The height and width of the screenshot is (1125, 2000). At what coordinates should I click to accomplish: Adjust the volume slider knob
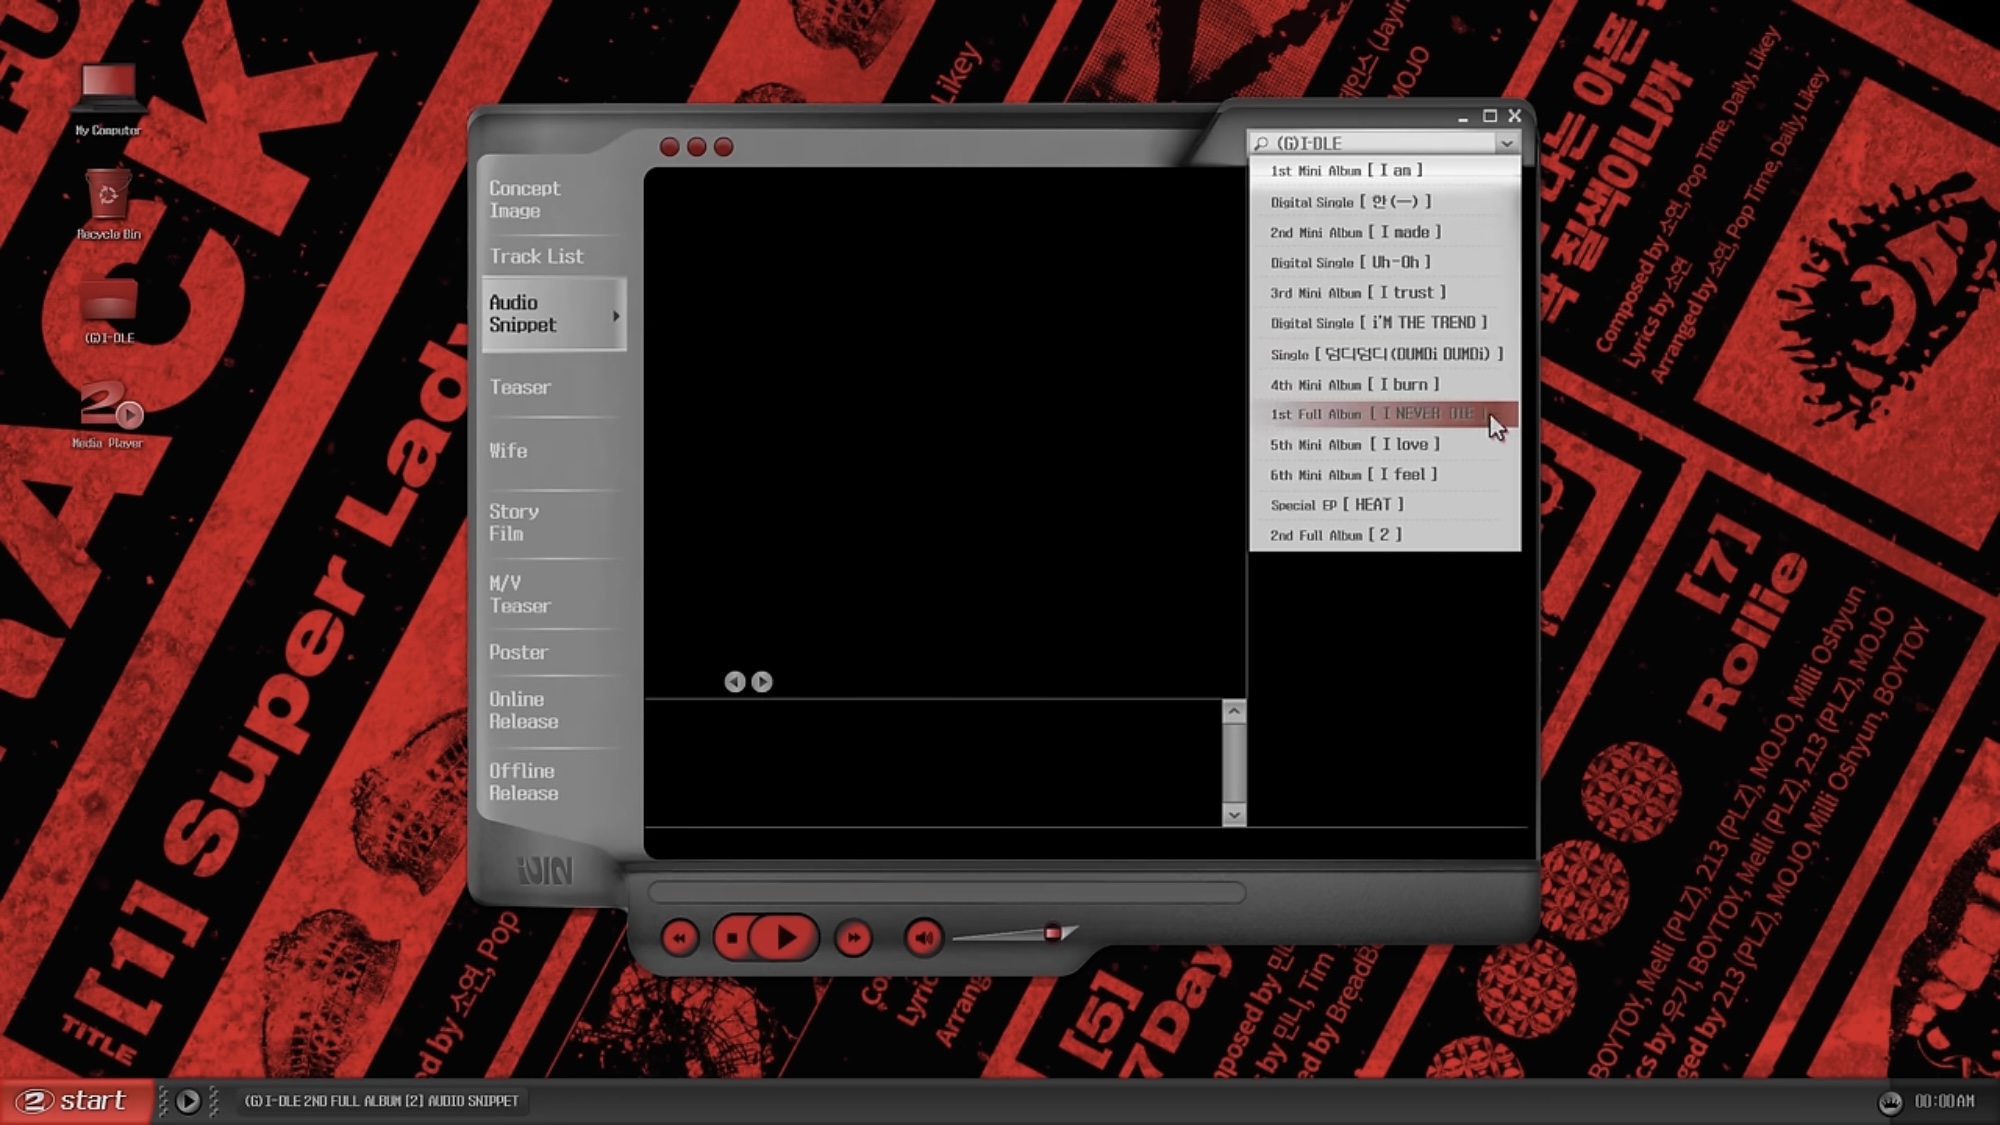(x=1052, y=933)
